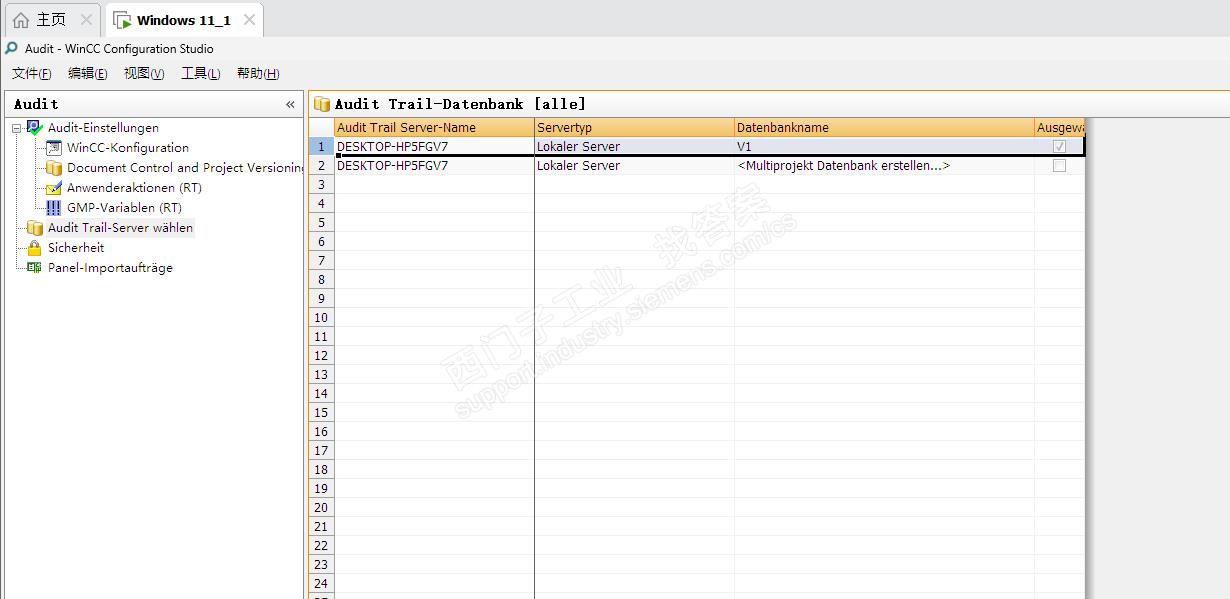Open the 工具(L) menu
Screen dimensions: 1230x599
(201, 74)
